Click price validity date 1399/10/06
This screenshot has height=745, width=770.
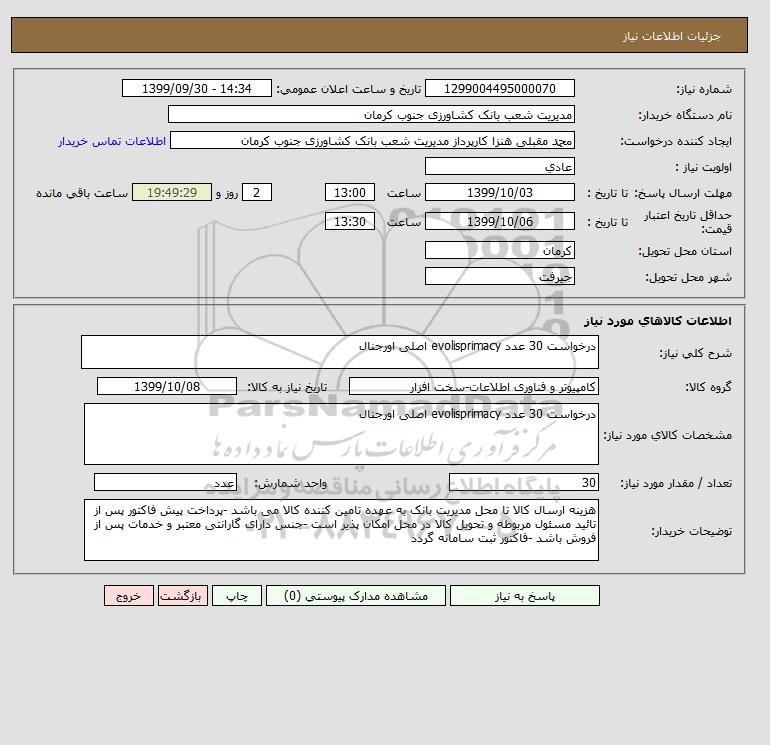pyautogui.click(x=499, y=221)
